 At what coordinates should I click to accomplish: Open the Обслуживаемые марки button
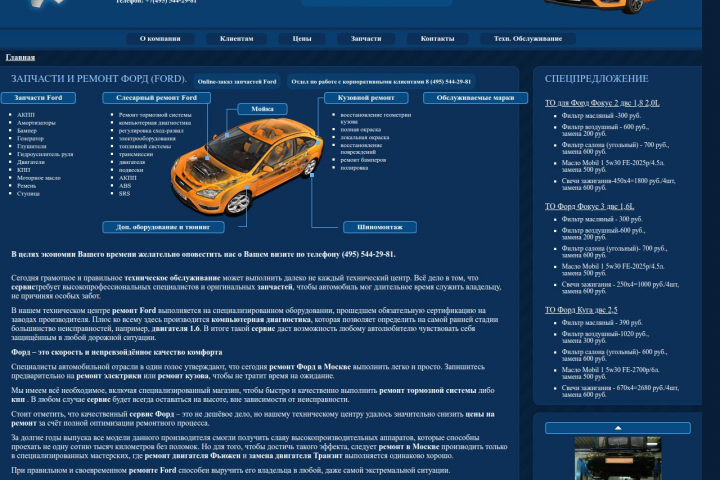(475, 98)
